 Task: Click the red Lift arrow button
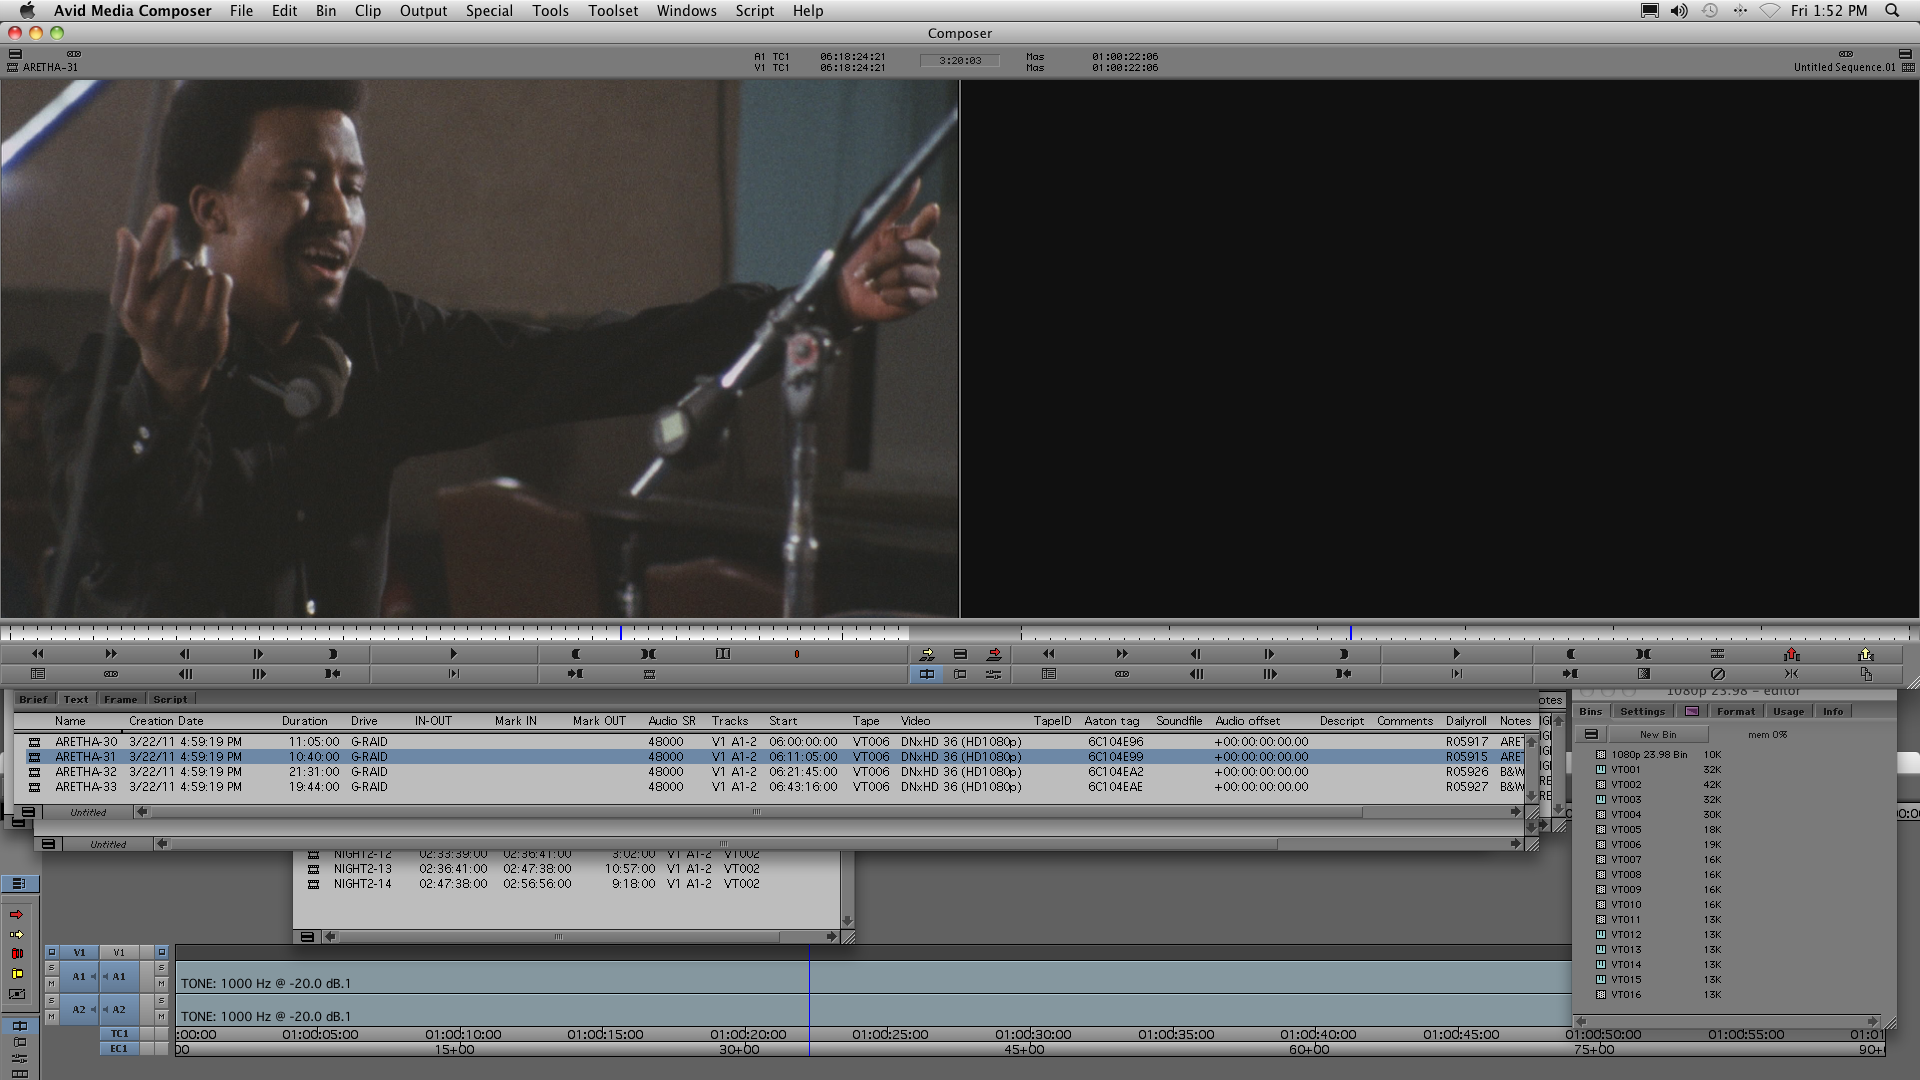pyautogui.click(x=1791, y=654)
